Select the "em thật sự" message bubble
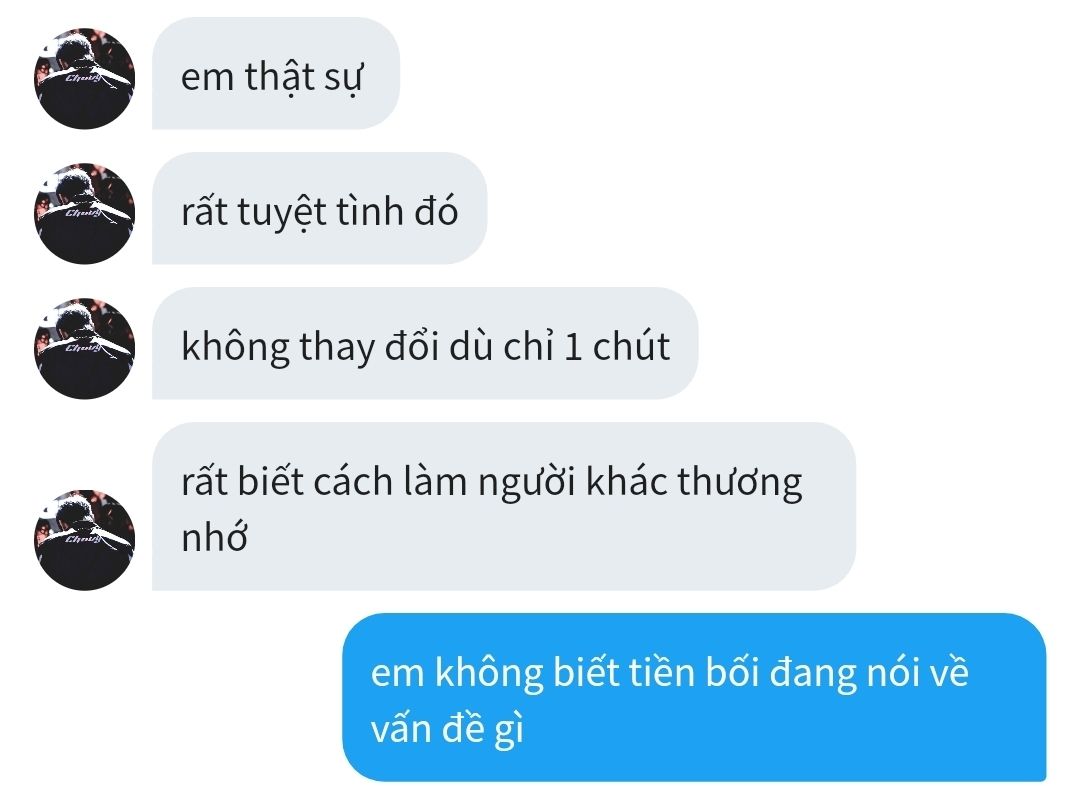 276,73
